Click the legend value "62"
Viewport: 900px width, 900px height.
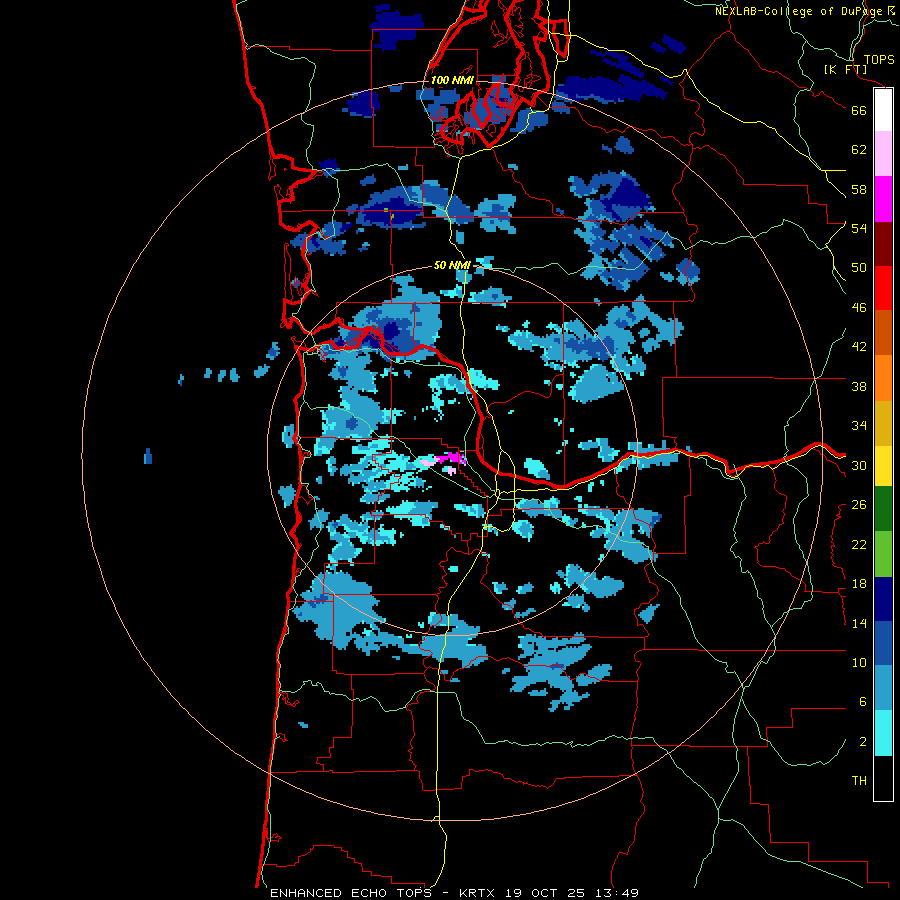coord(859,150)
